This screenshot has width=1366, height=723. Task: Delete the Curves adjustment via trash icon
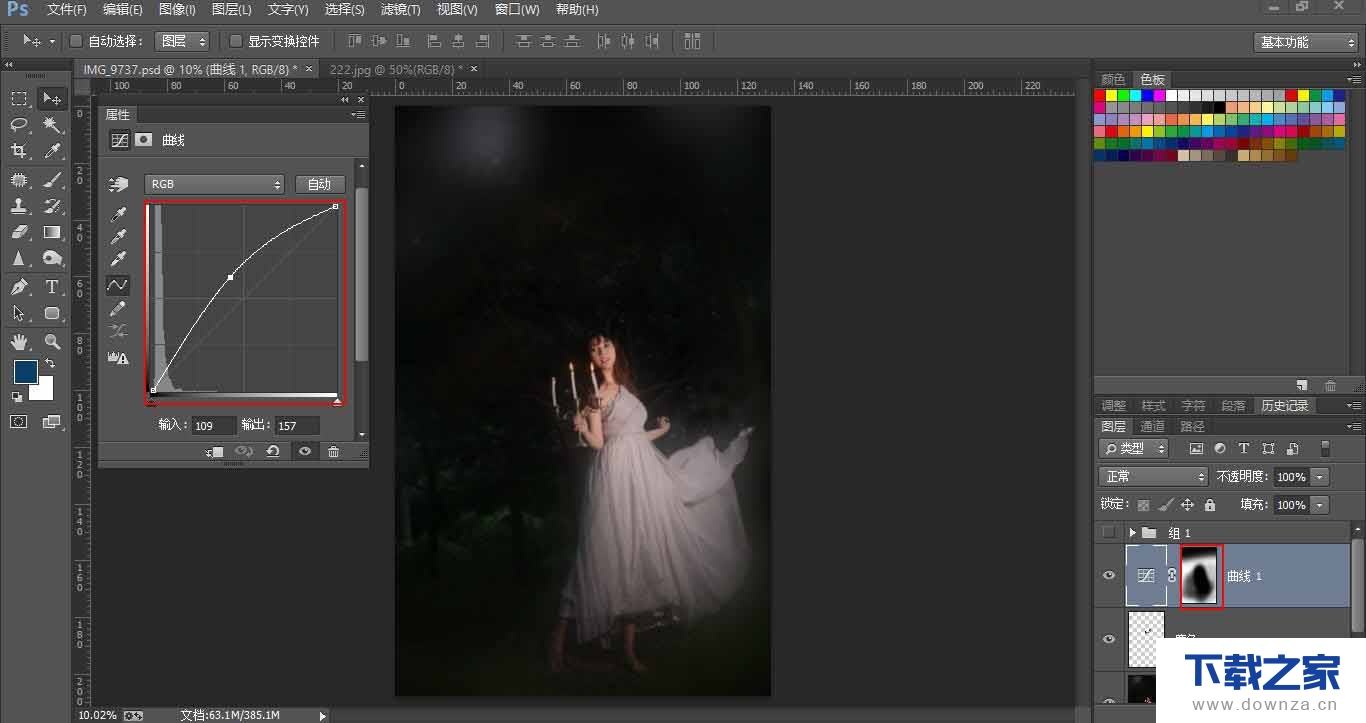click(333, 452)
